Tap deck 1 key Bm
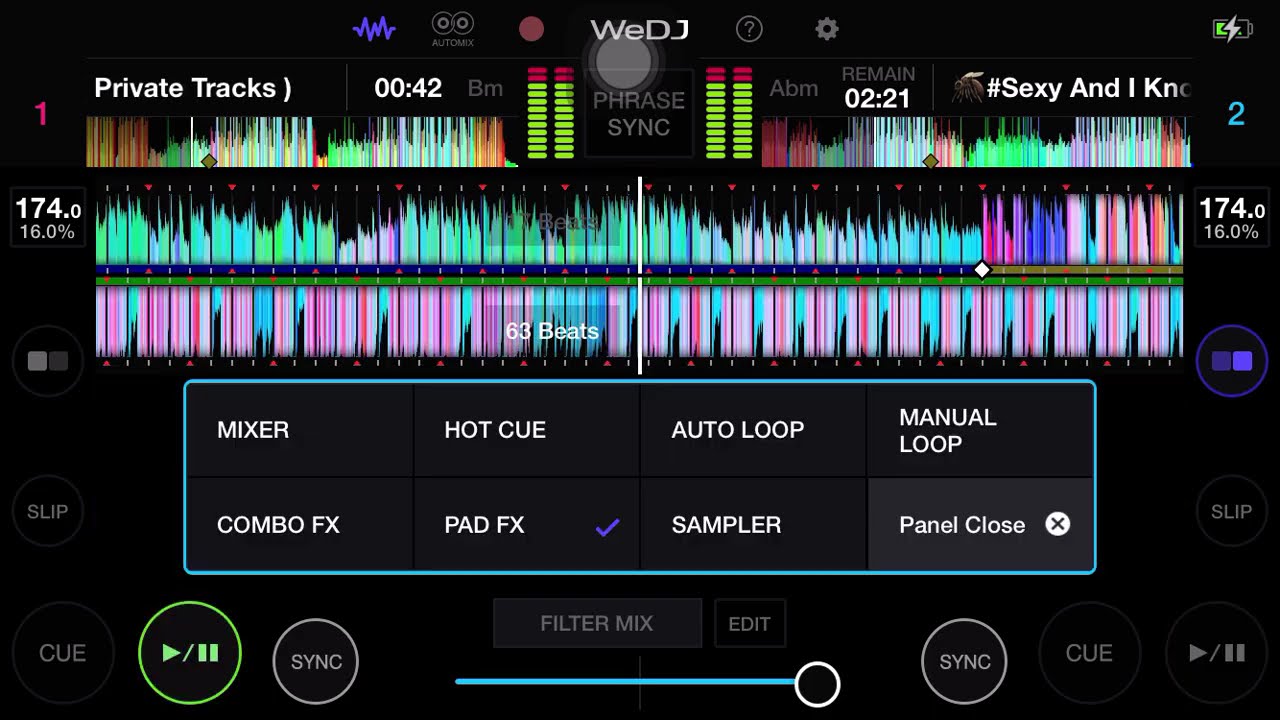This screenshot has width=1280, height=720. pyautogui.click(x=485, y=88)
